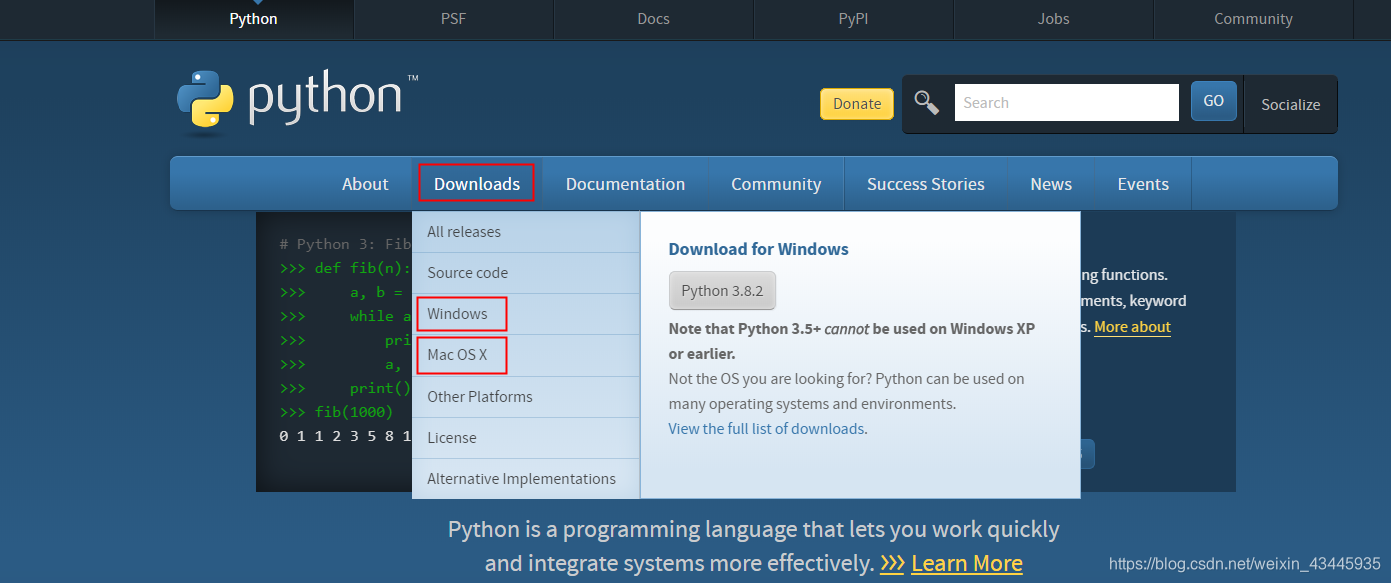Image resolution: width=1391 pixels, height=583 pixels.
Task: Open the PSF top tab
Action: tap(454, 19)
